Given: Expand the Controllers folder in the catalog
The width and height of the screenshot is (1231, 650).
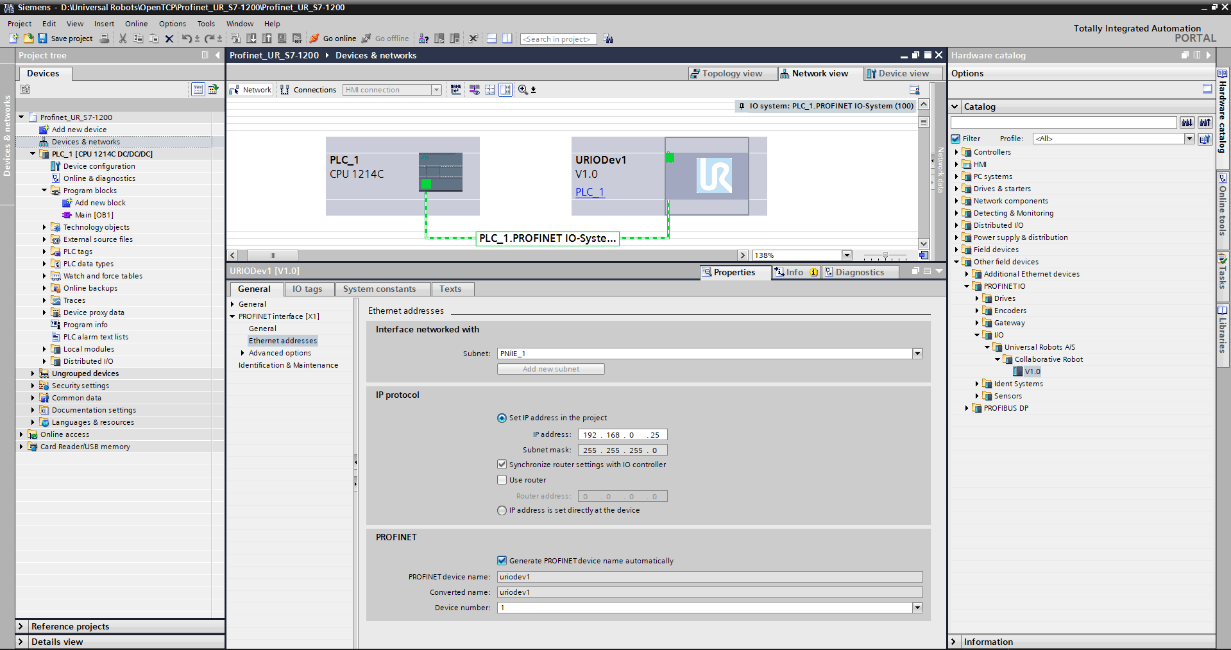Looking at the screenshot, I should click(958, 152).
